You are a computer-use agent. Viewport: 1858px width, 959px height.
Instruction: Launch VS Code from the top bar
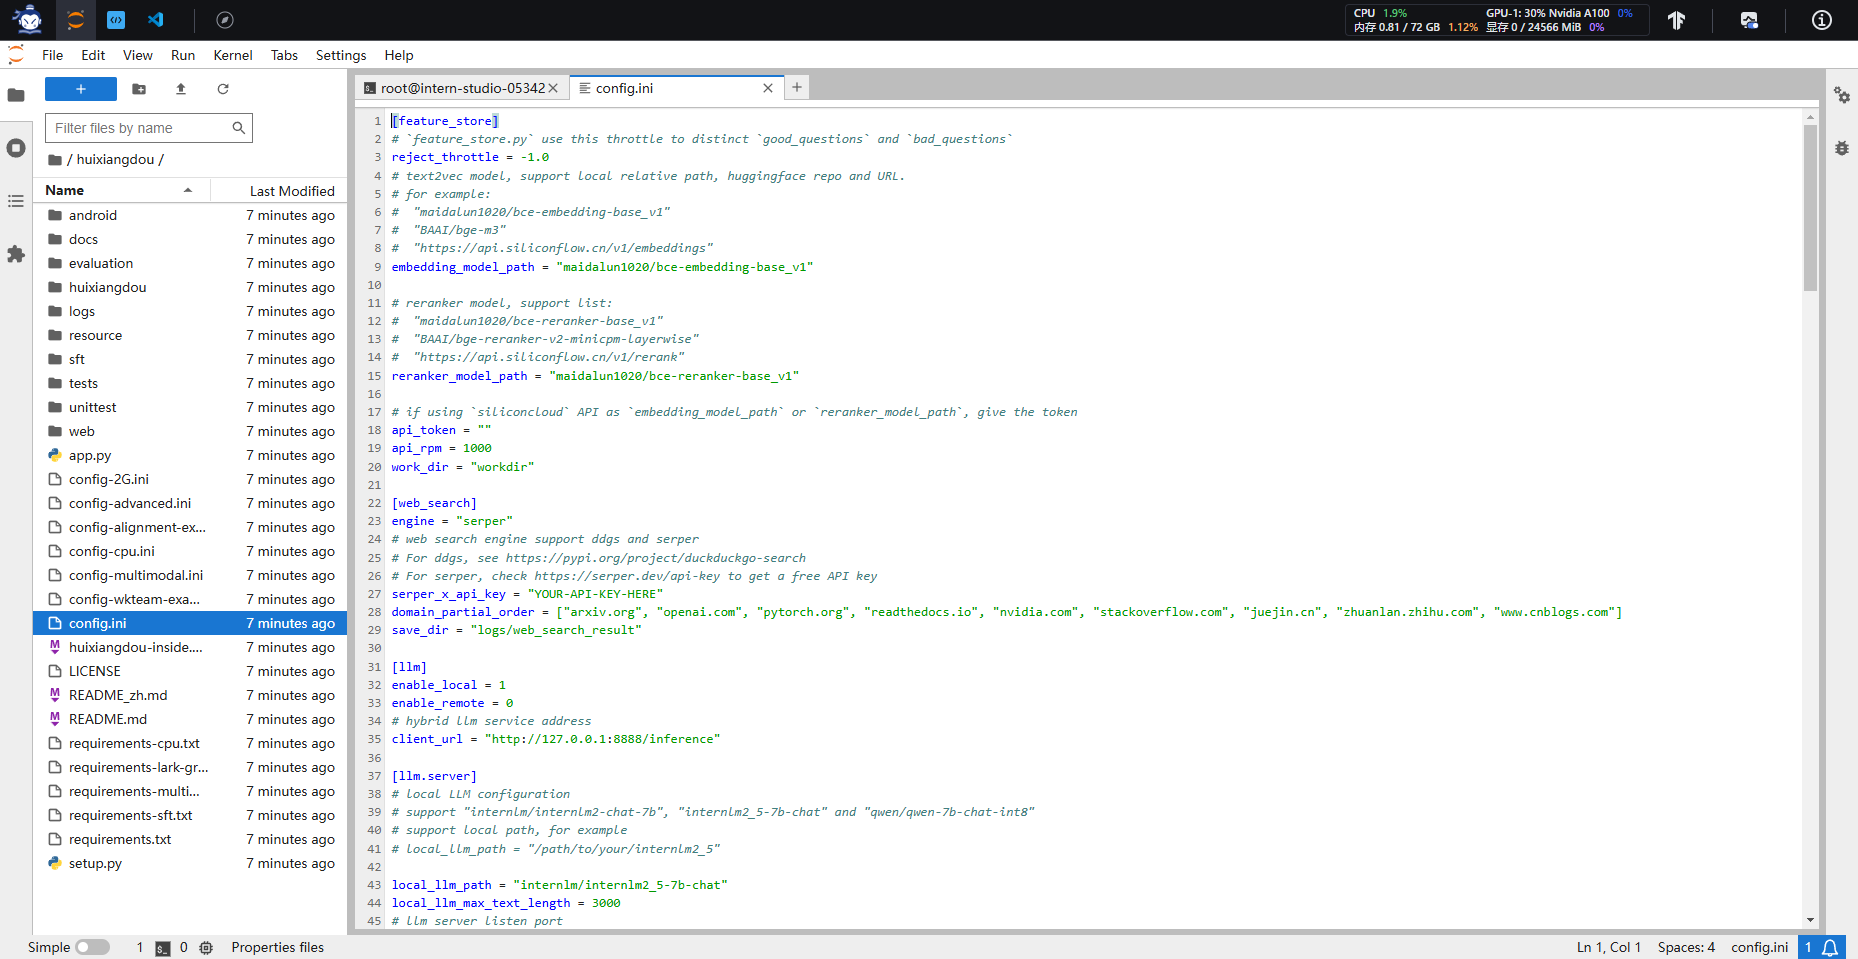[156, 20]
